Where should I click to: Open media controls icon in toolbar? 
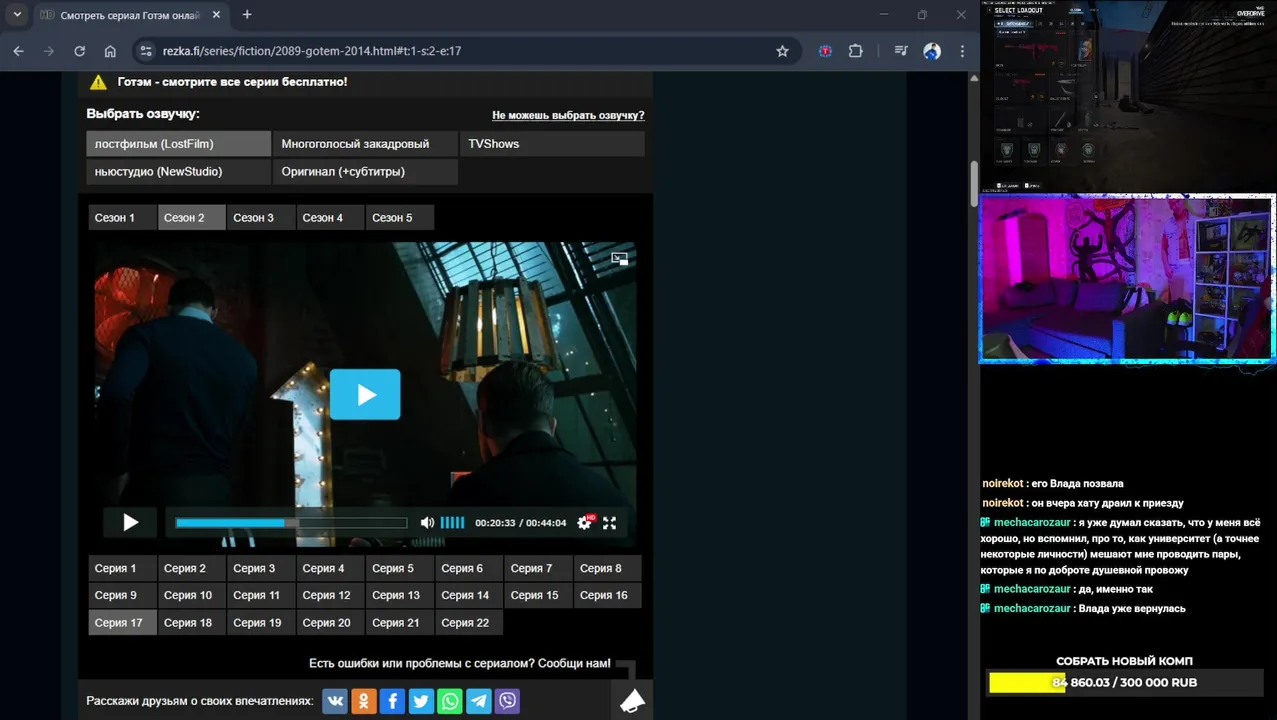(x=901, y=51)
